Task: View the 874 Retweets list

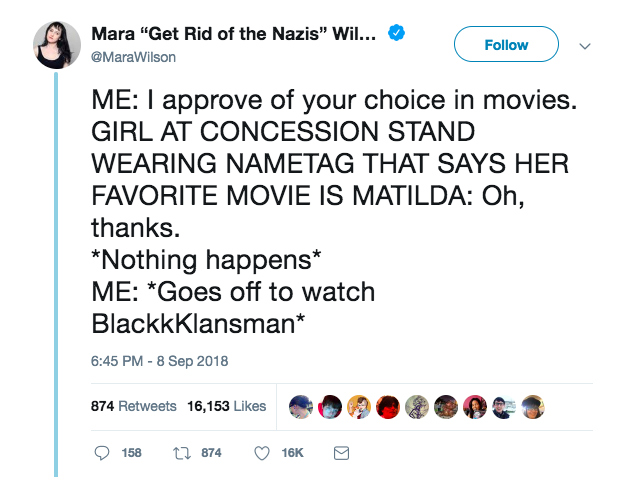Action: (134, 406)
